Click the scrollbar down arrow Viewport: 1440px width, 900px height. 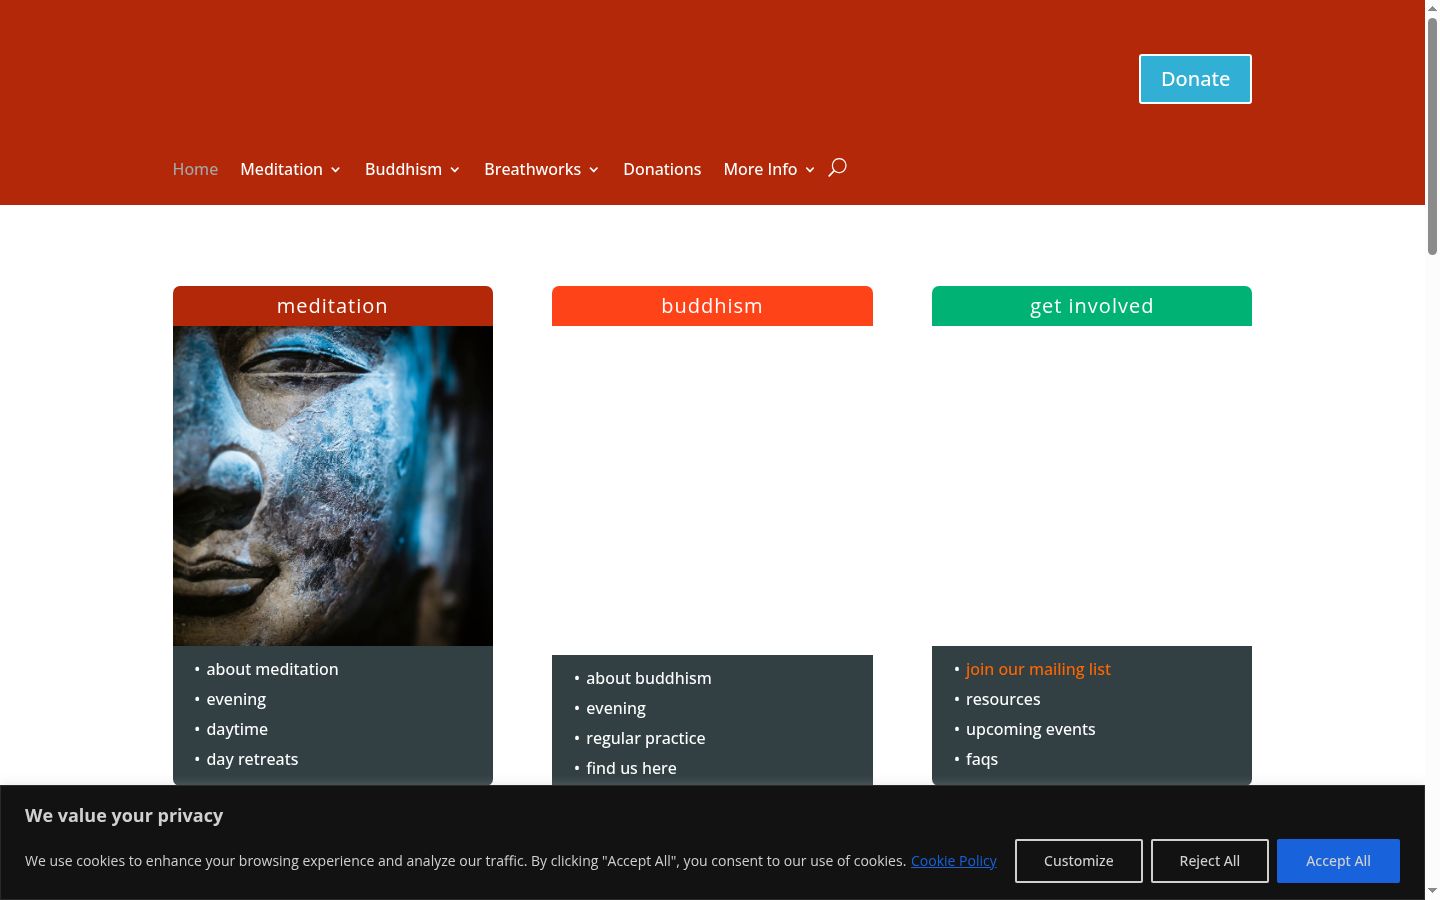tap(1432, 891)
